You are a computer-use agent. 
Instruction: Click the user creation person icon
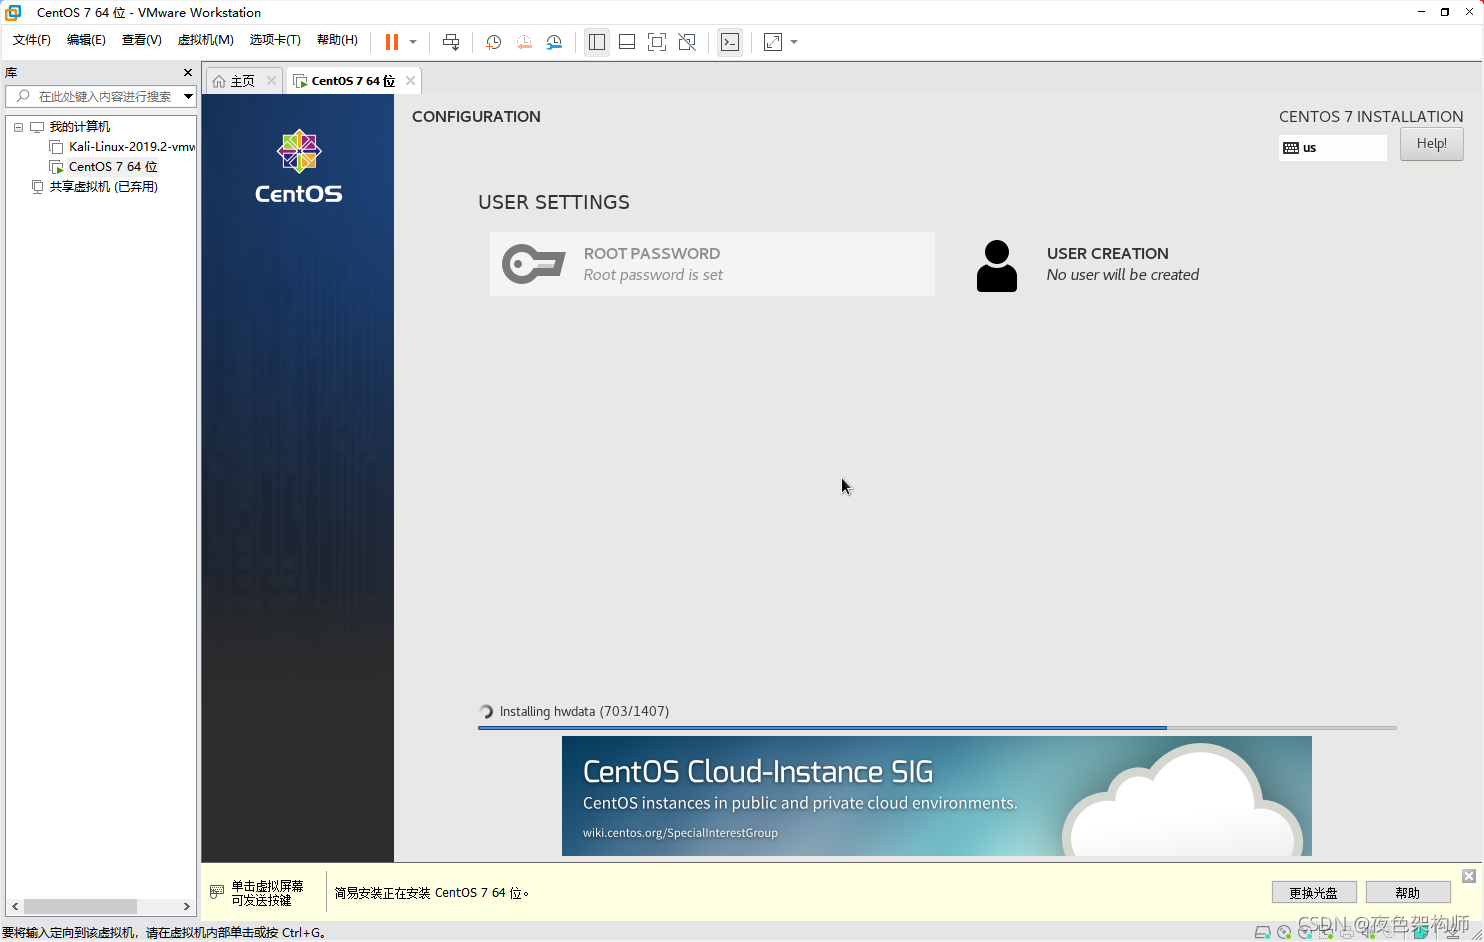tap(997, 266)
